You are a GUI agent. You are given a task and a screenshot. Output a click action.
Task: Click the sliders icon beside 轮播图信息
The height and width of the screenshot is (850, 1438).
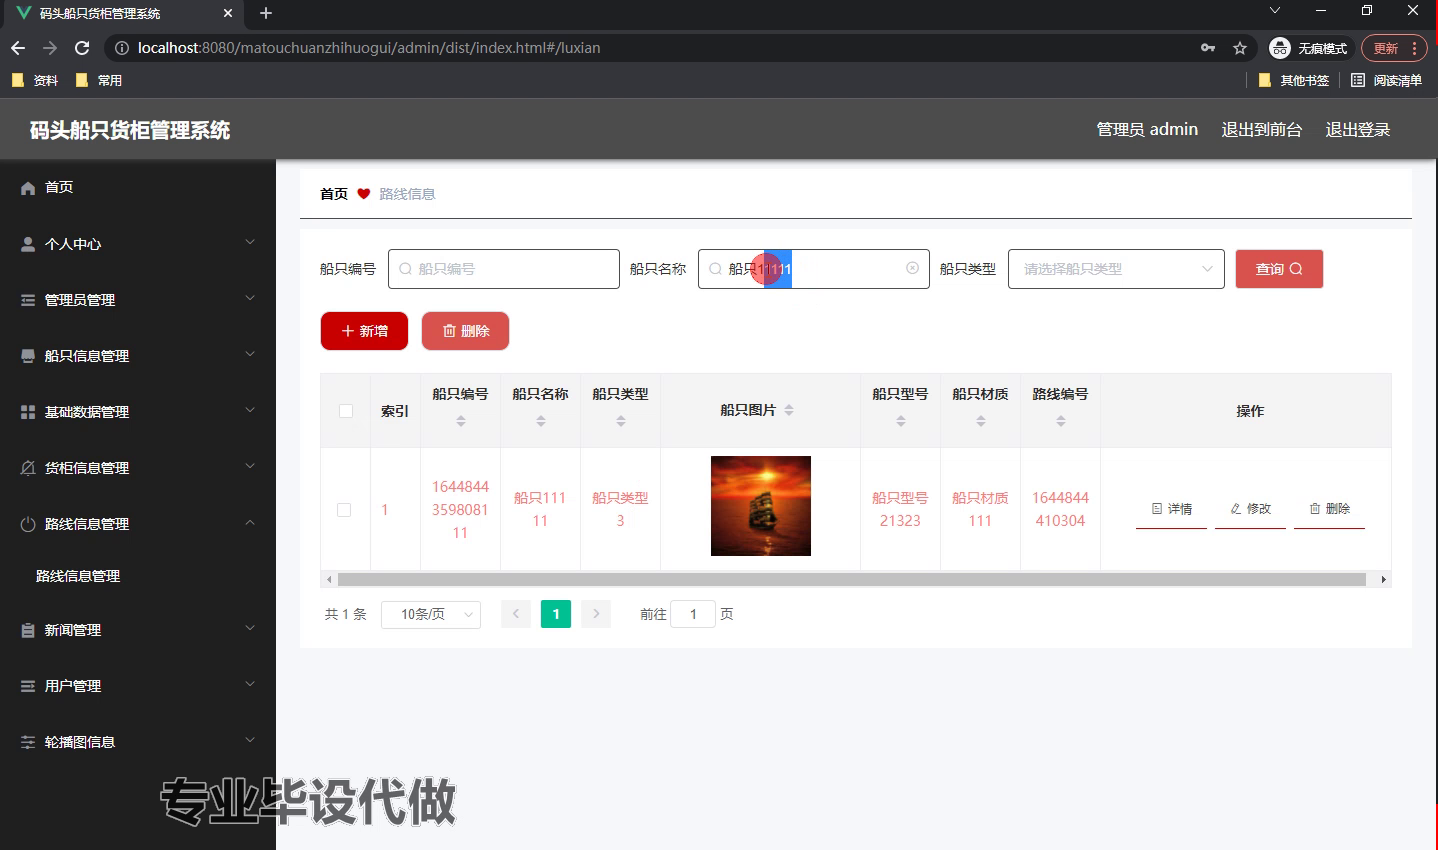click(x=28, y=742)
